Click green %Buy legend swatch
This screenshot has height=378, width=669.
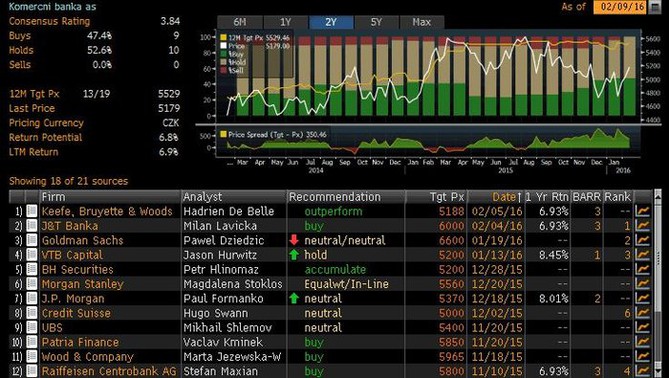coord(223,54)
